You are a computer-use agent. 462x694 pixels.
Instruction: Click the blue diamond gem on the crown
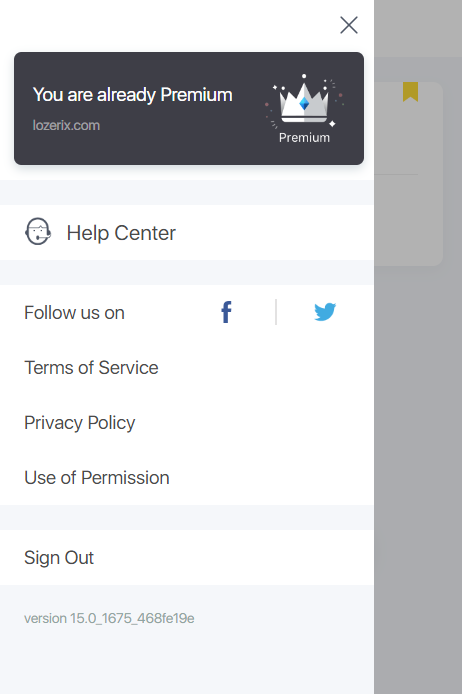(304, 104)
